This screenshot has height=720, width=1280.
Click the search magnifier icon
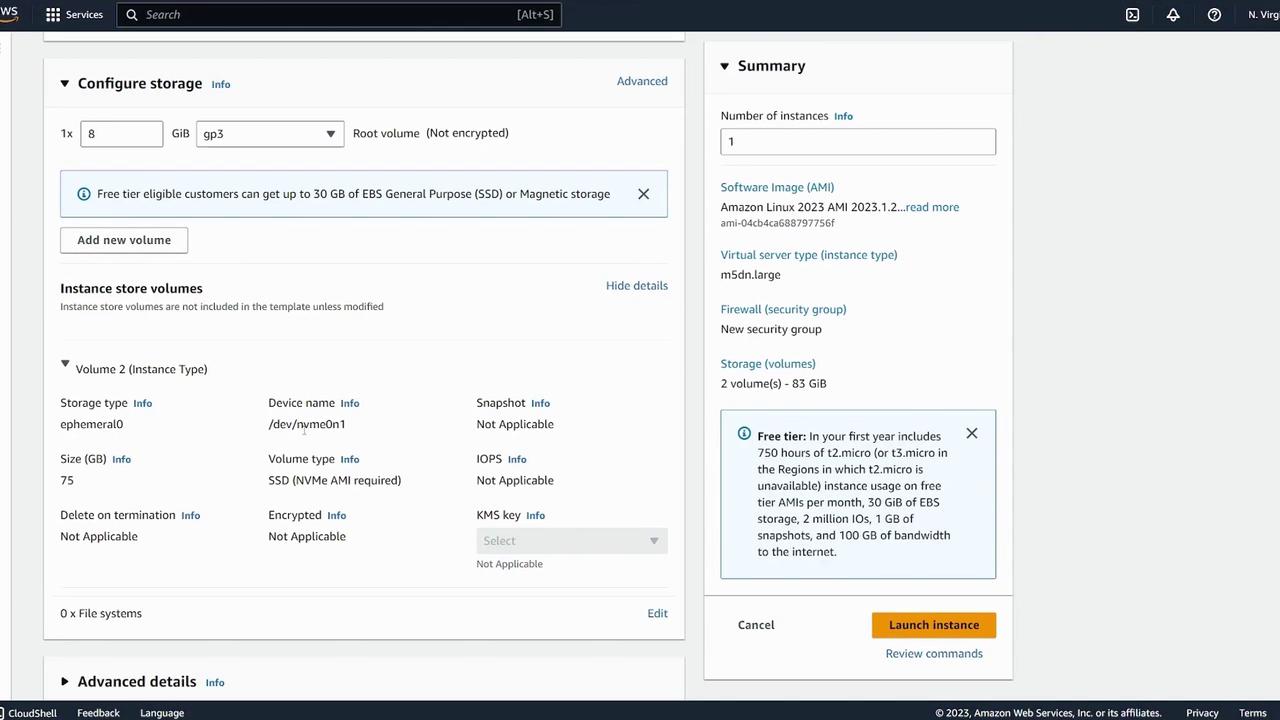point(132,15)
